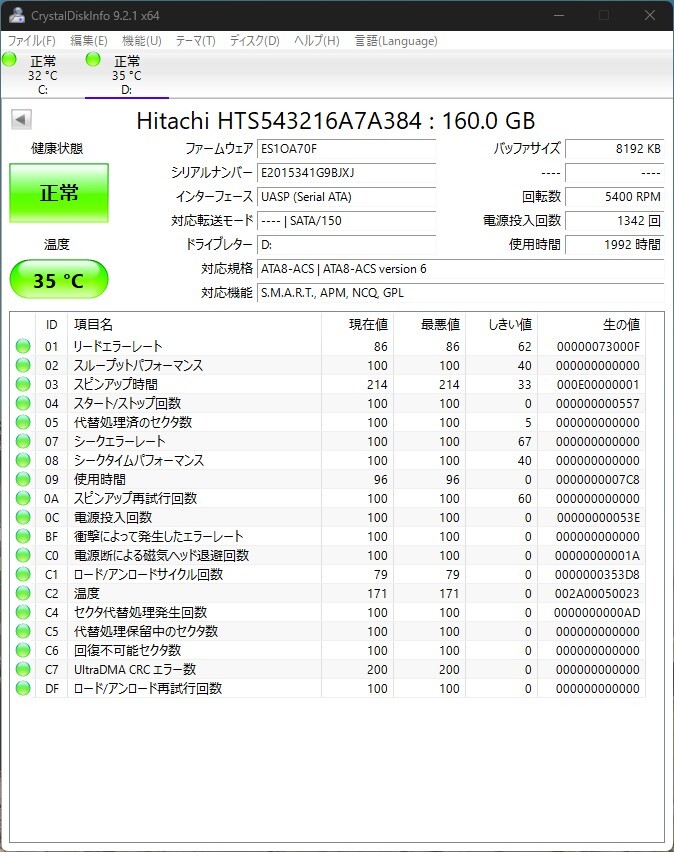Click the features field S.M.A.R.T., APM, NCQ, GPL
Image resolution: width=674 pixels, height=852 pixels.
(460, 292)
